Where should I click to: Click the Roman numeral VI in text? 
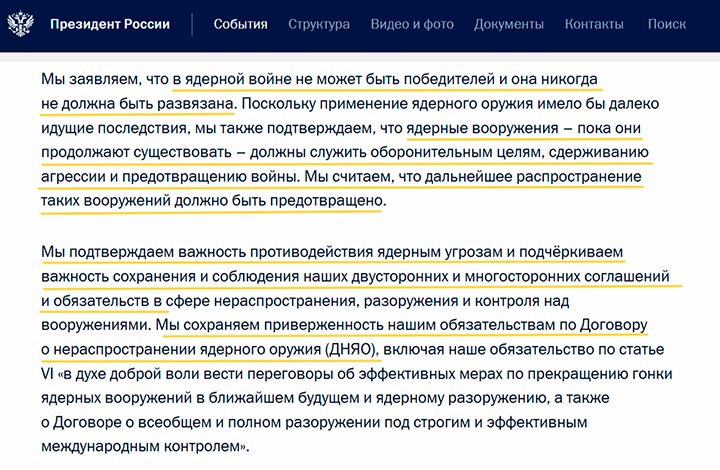[x=47, y=374]
